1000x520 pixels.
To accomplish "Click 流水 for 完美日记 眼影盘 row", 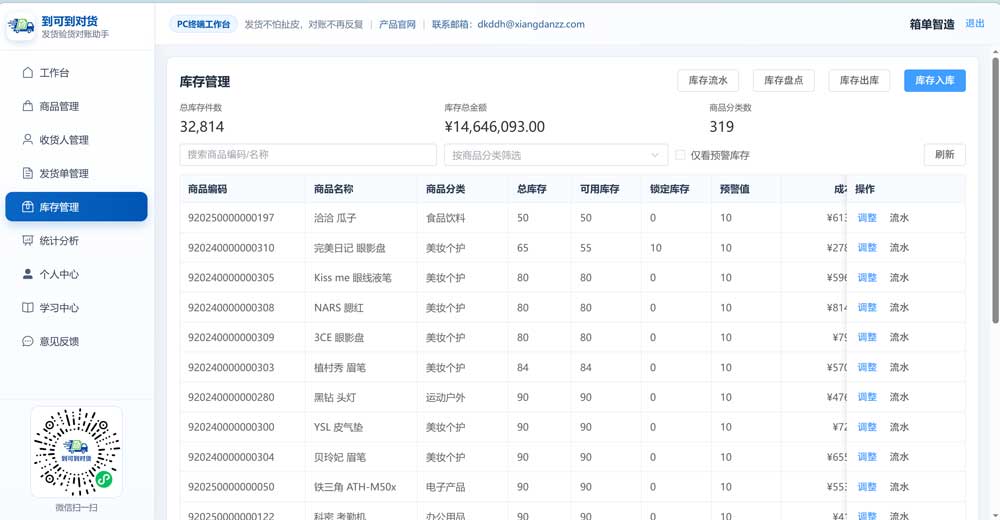I will tap(899, 248).
